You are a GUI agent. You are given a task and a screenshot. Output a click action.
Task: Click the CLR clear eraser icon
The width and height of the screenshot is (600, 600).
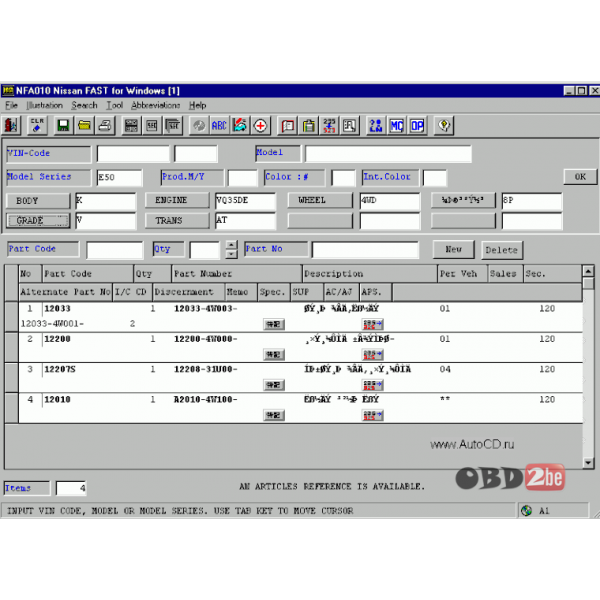click(x=37, y=125)
